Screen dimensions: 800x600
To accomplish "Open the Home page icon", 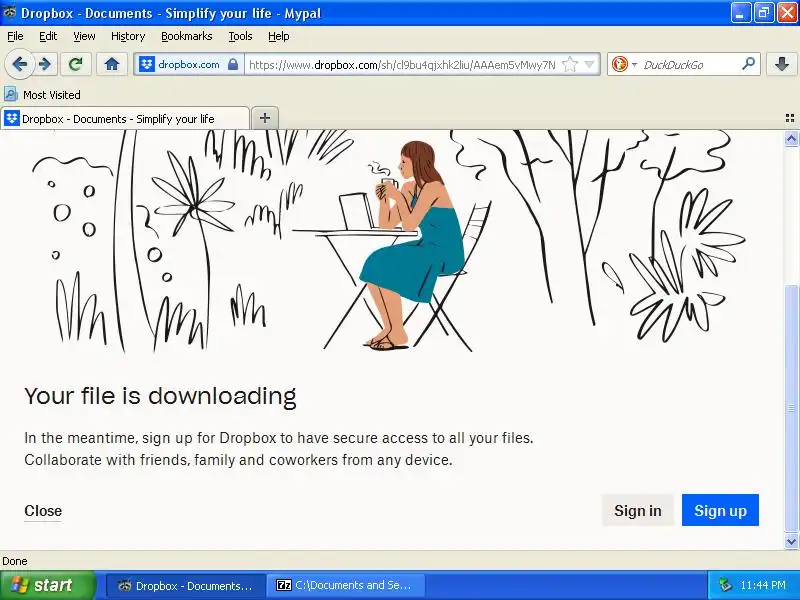I will tap(112, 64).
